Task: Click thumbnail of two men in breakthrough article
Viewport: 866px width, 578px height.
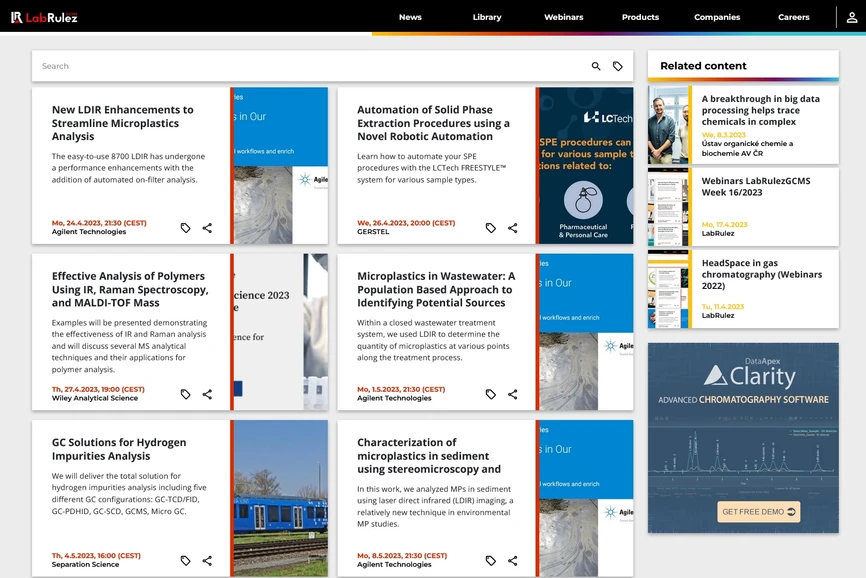Action: [x=668, y=125]
